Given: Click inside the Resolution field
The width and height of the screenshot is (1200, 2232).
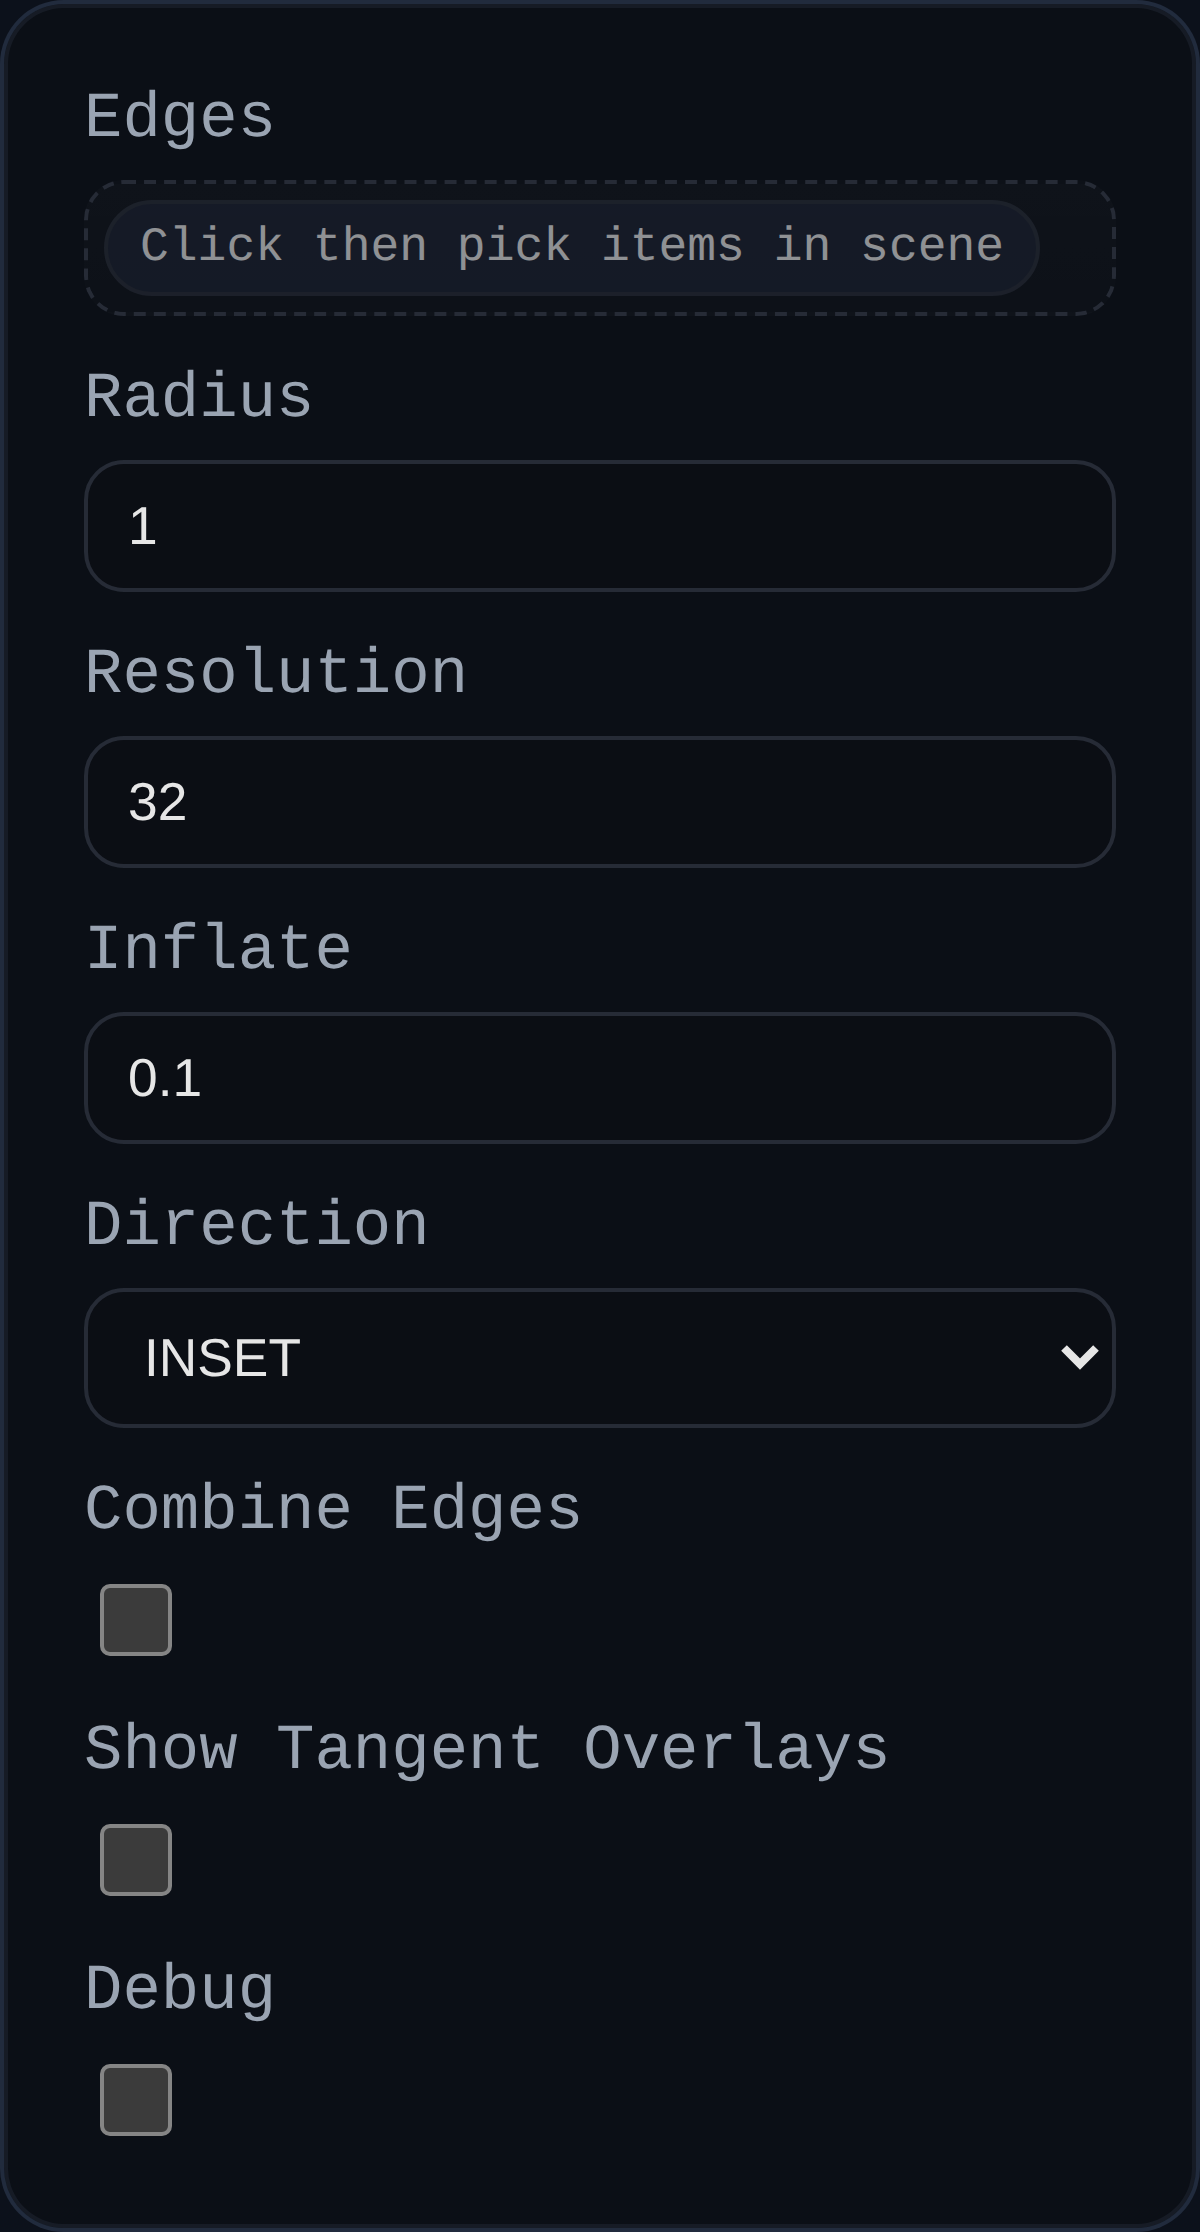Looking at the screenshot, I should click(x=600, y=801).
